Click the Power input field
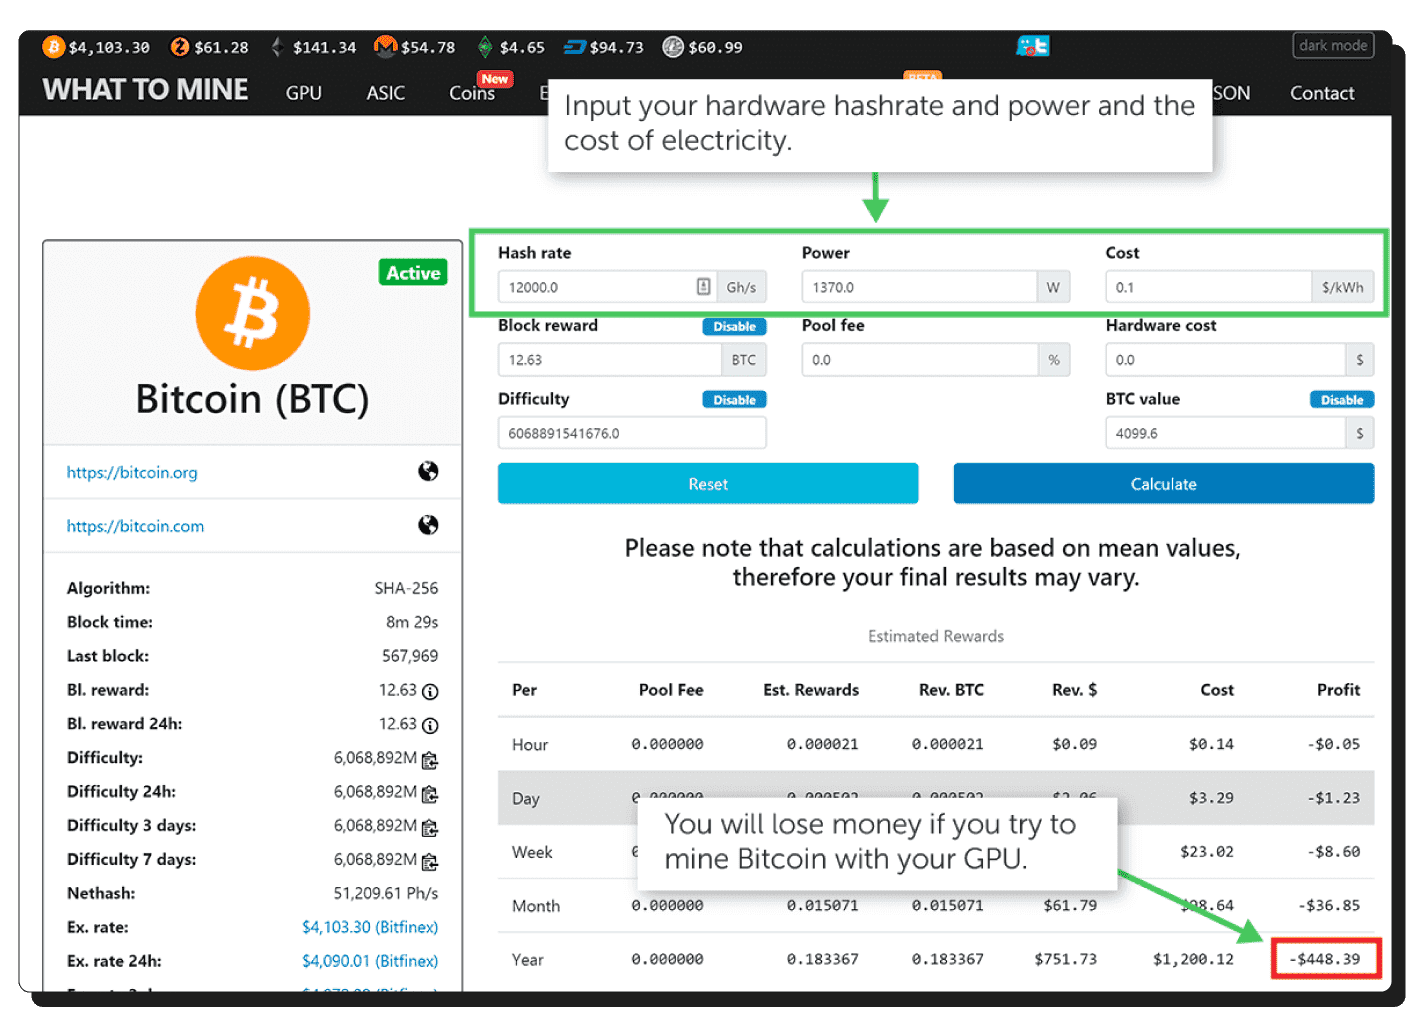Viewport: 1424px width, 1027px height. tap(919, 287)
